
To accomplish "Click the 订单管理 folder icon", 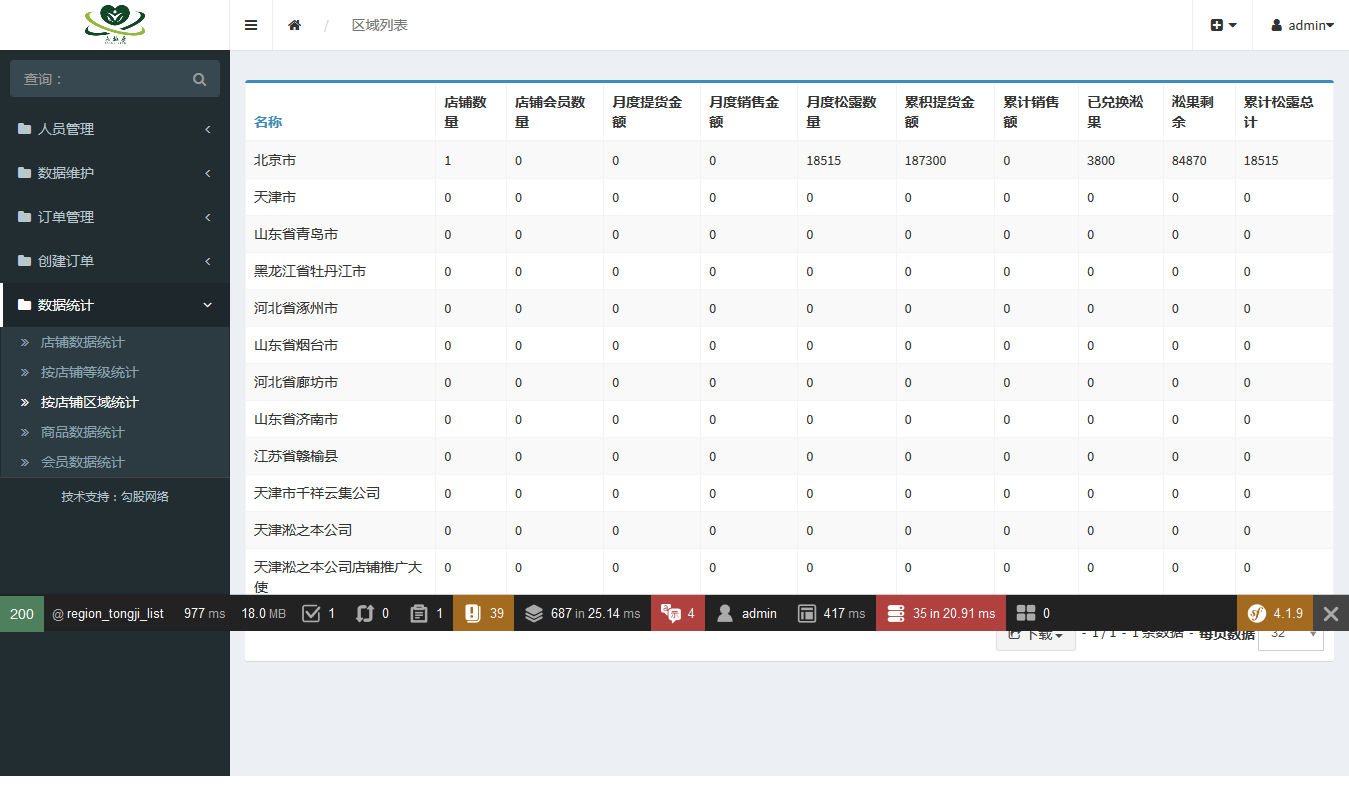I will [25, 217].
